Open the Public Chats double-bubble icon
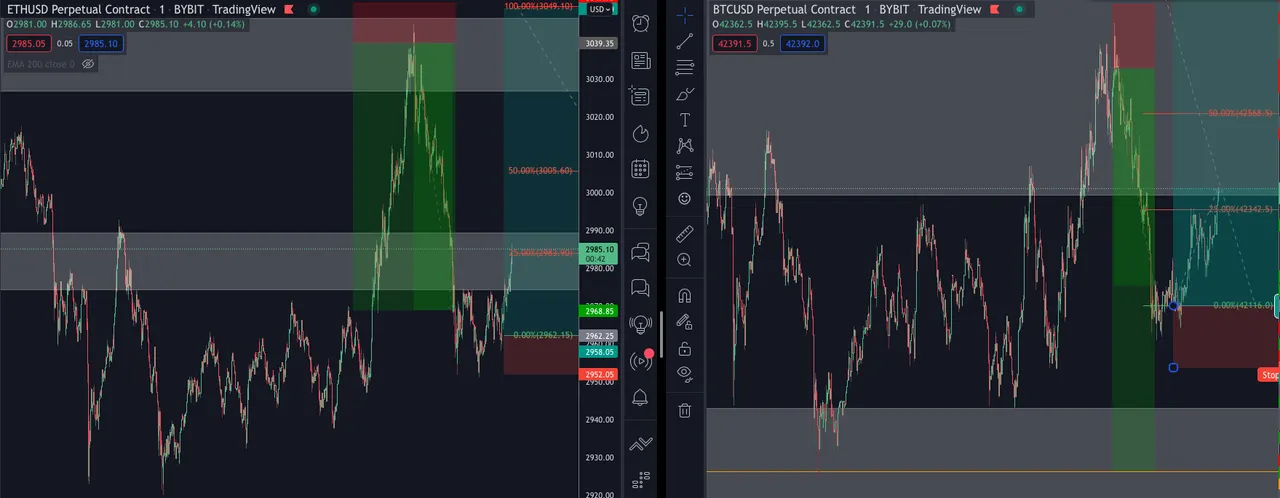Screen dimensions: 1280x498 pos(641,252)
